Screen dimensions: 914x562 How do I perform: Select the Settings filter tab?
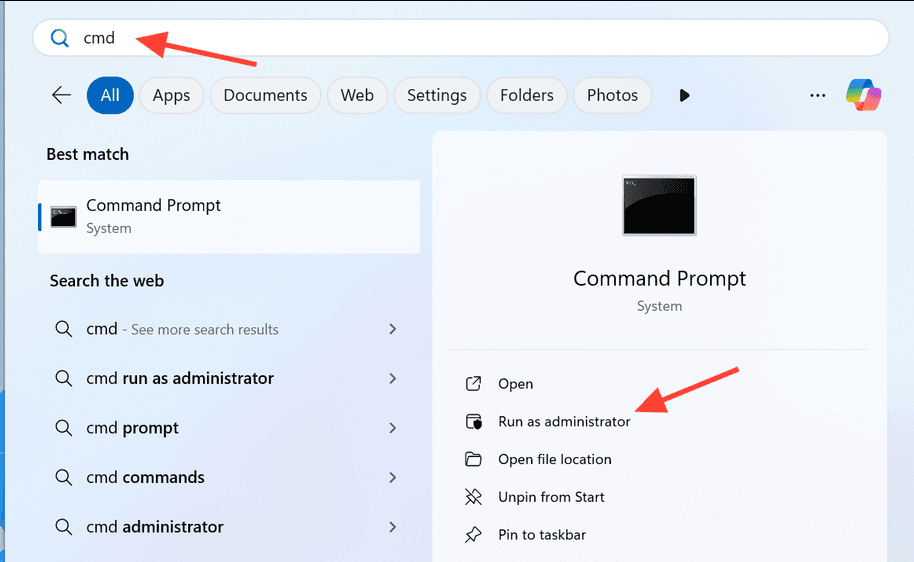pyautogui.click(x=437, y=95)
